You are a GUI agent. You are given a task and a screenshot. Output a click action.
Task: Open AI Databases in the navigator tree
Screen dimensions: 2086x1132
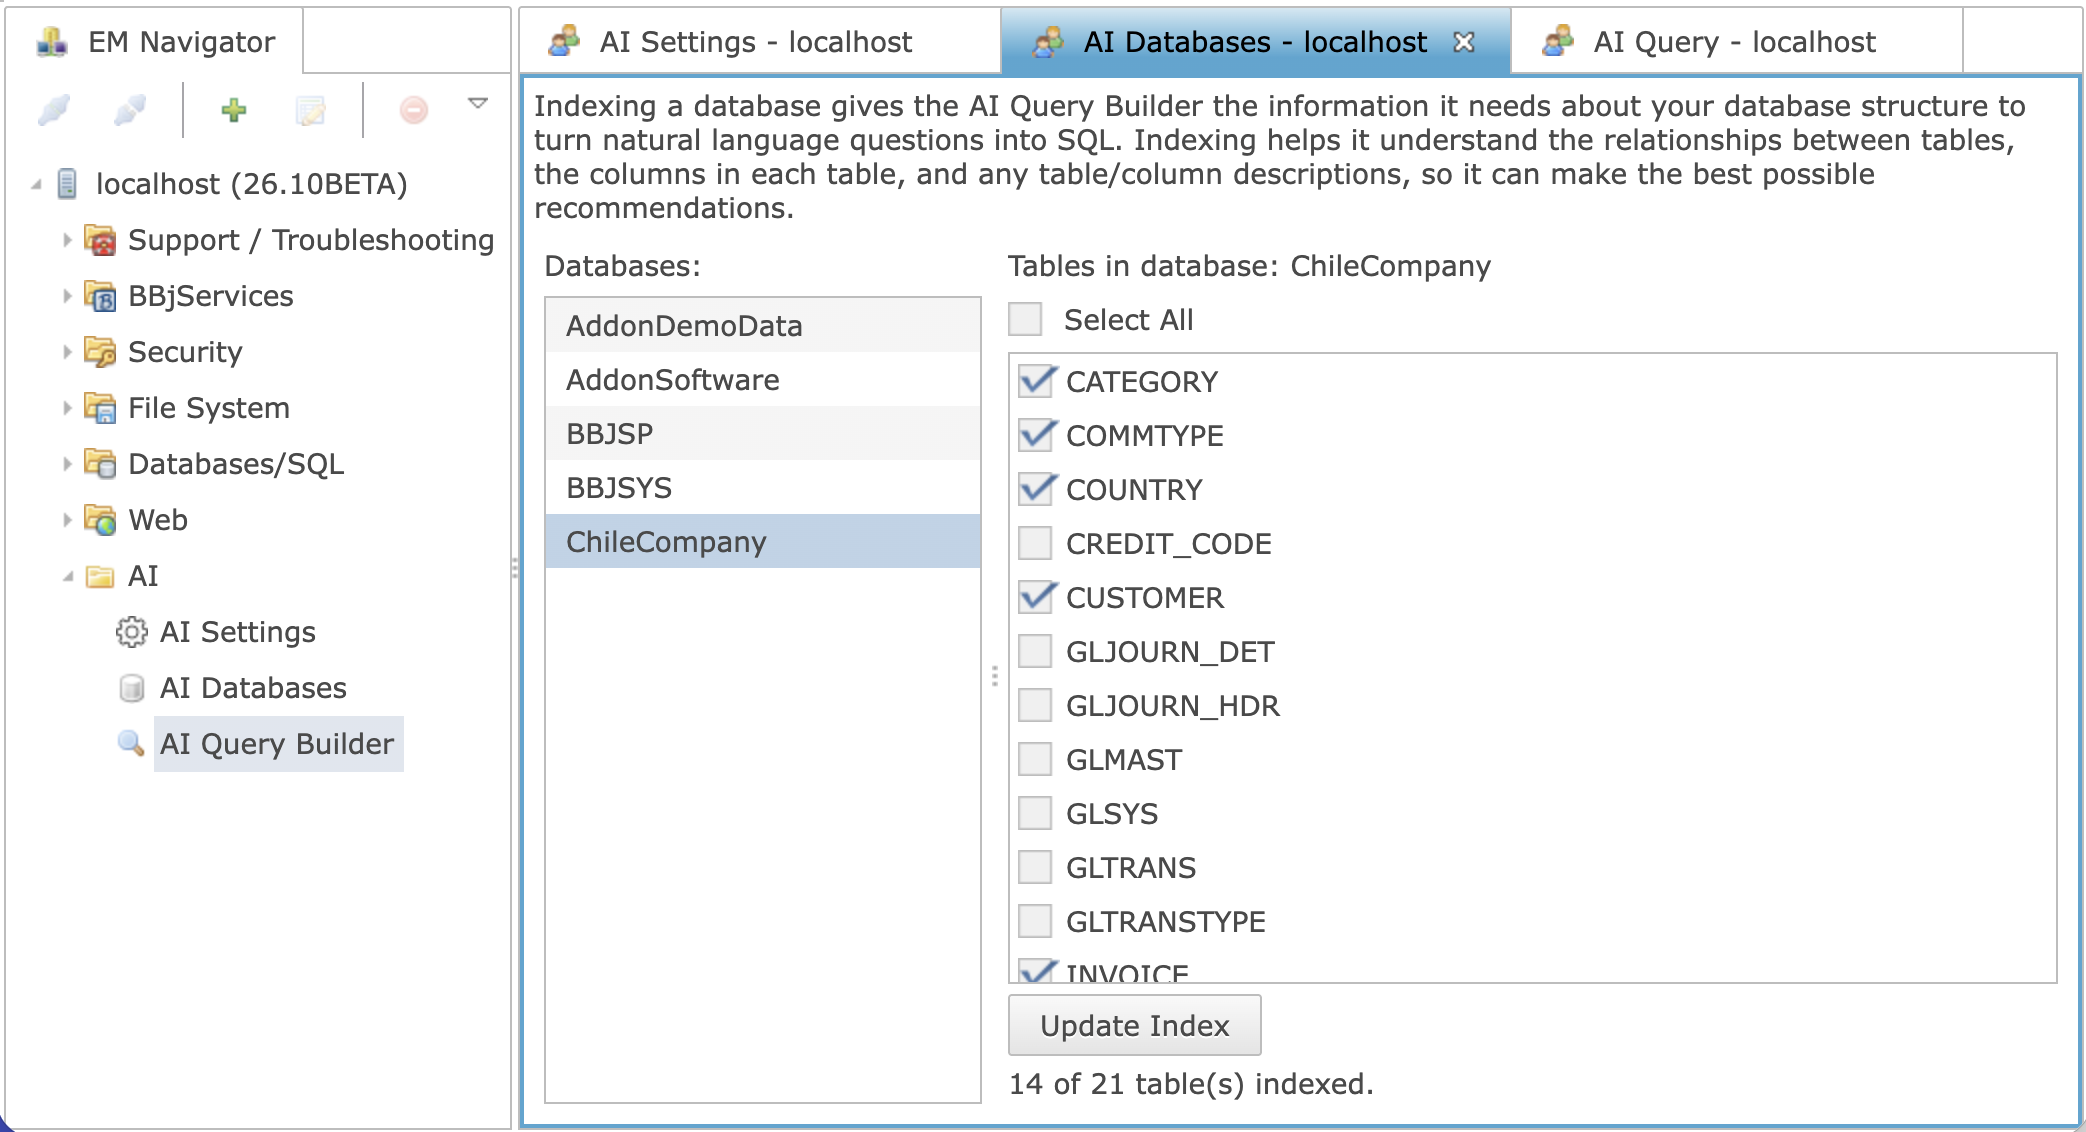click(253, 688)
